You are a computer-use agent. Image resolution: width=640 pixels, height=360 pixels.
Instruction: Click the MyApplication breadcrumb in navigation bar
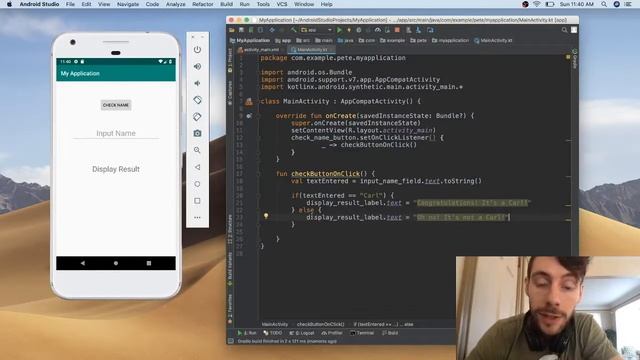(x=250, y=40)
